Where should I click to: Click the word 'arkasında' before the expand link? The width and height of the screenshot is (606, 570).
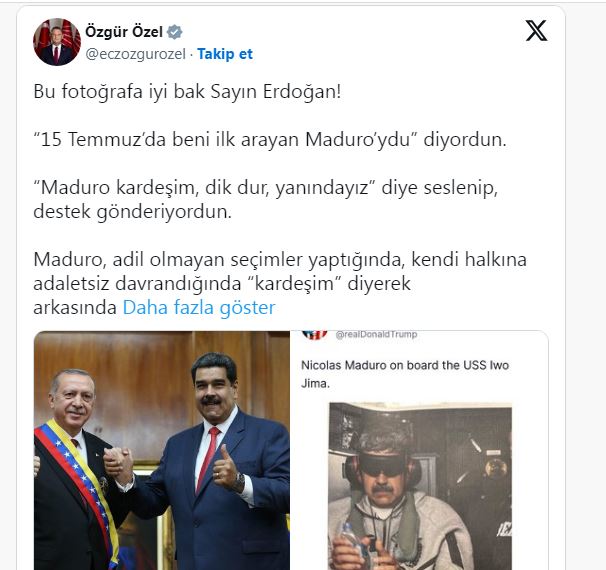[75, 308]
